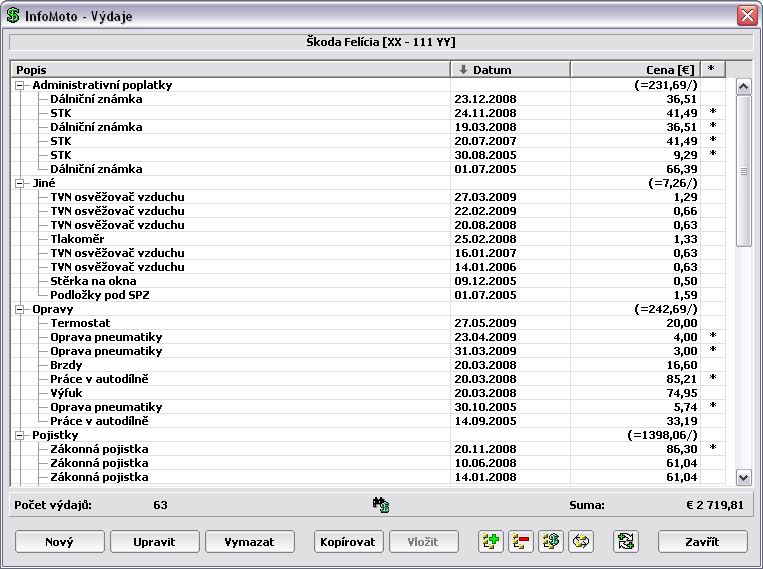The width and height of the screenshot is (763, 569).
Task: Click the expand-all tree icon button
Action: point(490,541)
